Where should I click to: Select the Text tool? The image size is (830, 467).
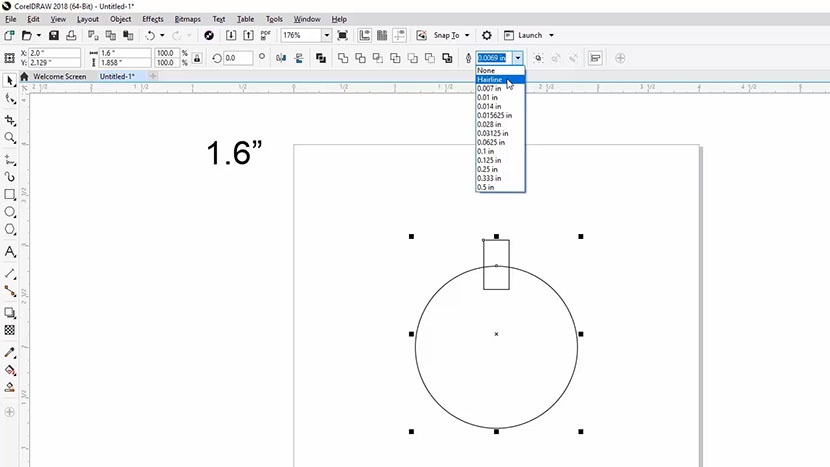tap(10, 251)
